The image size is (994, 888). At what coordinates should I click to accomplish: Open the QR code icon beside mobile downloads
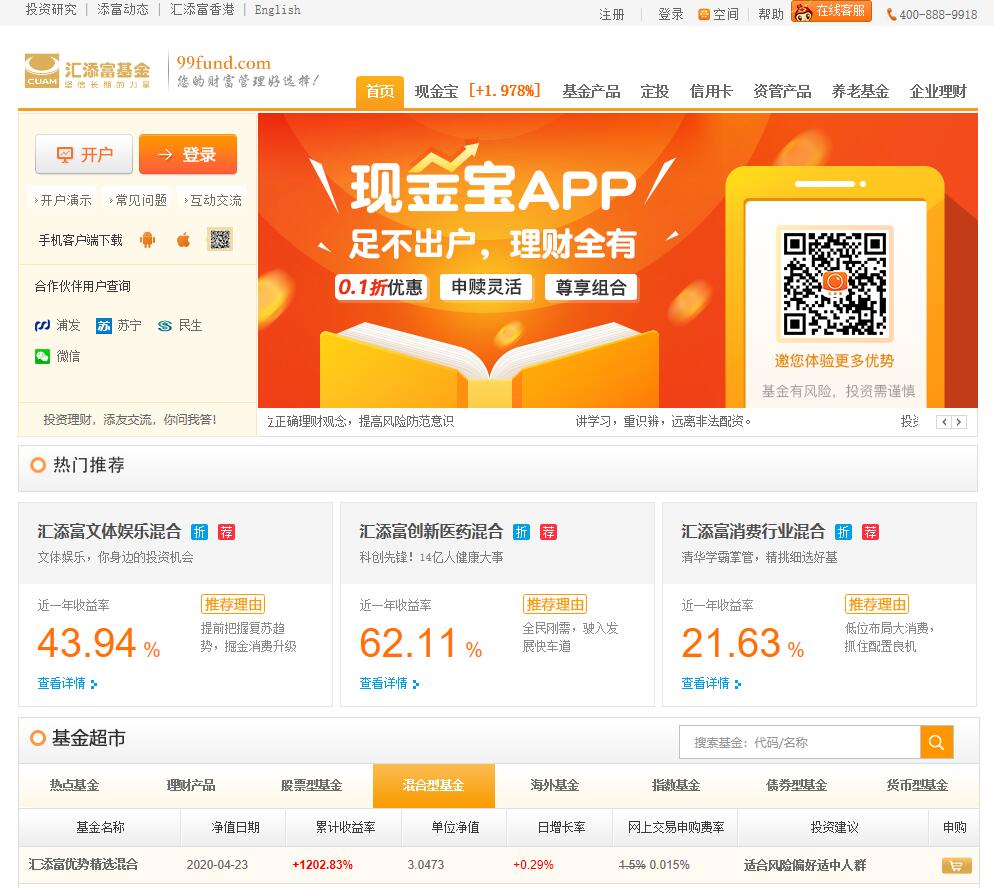(x=220, y=239)
